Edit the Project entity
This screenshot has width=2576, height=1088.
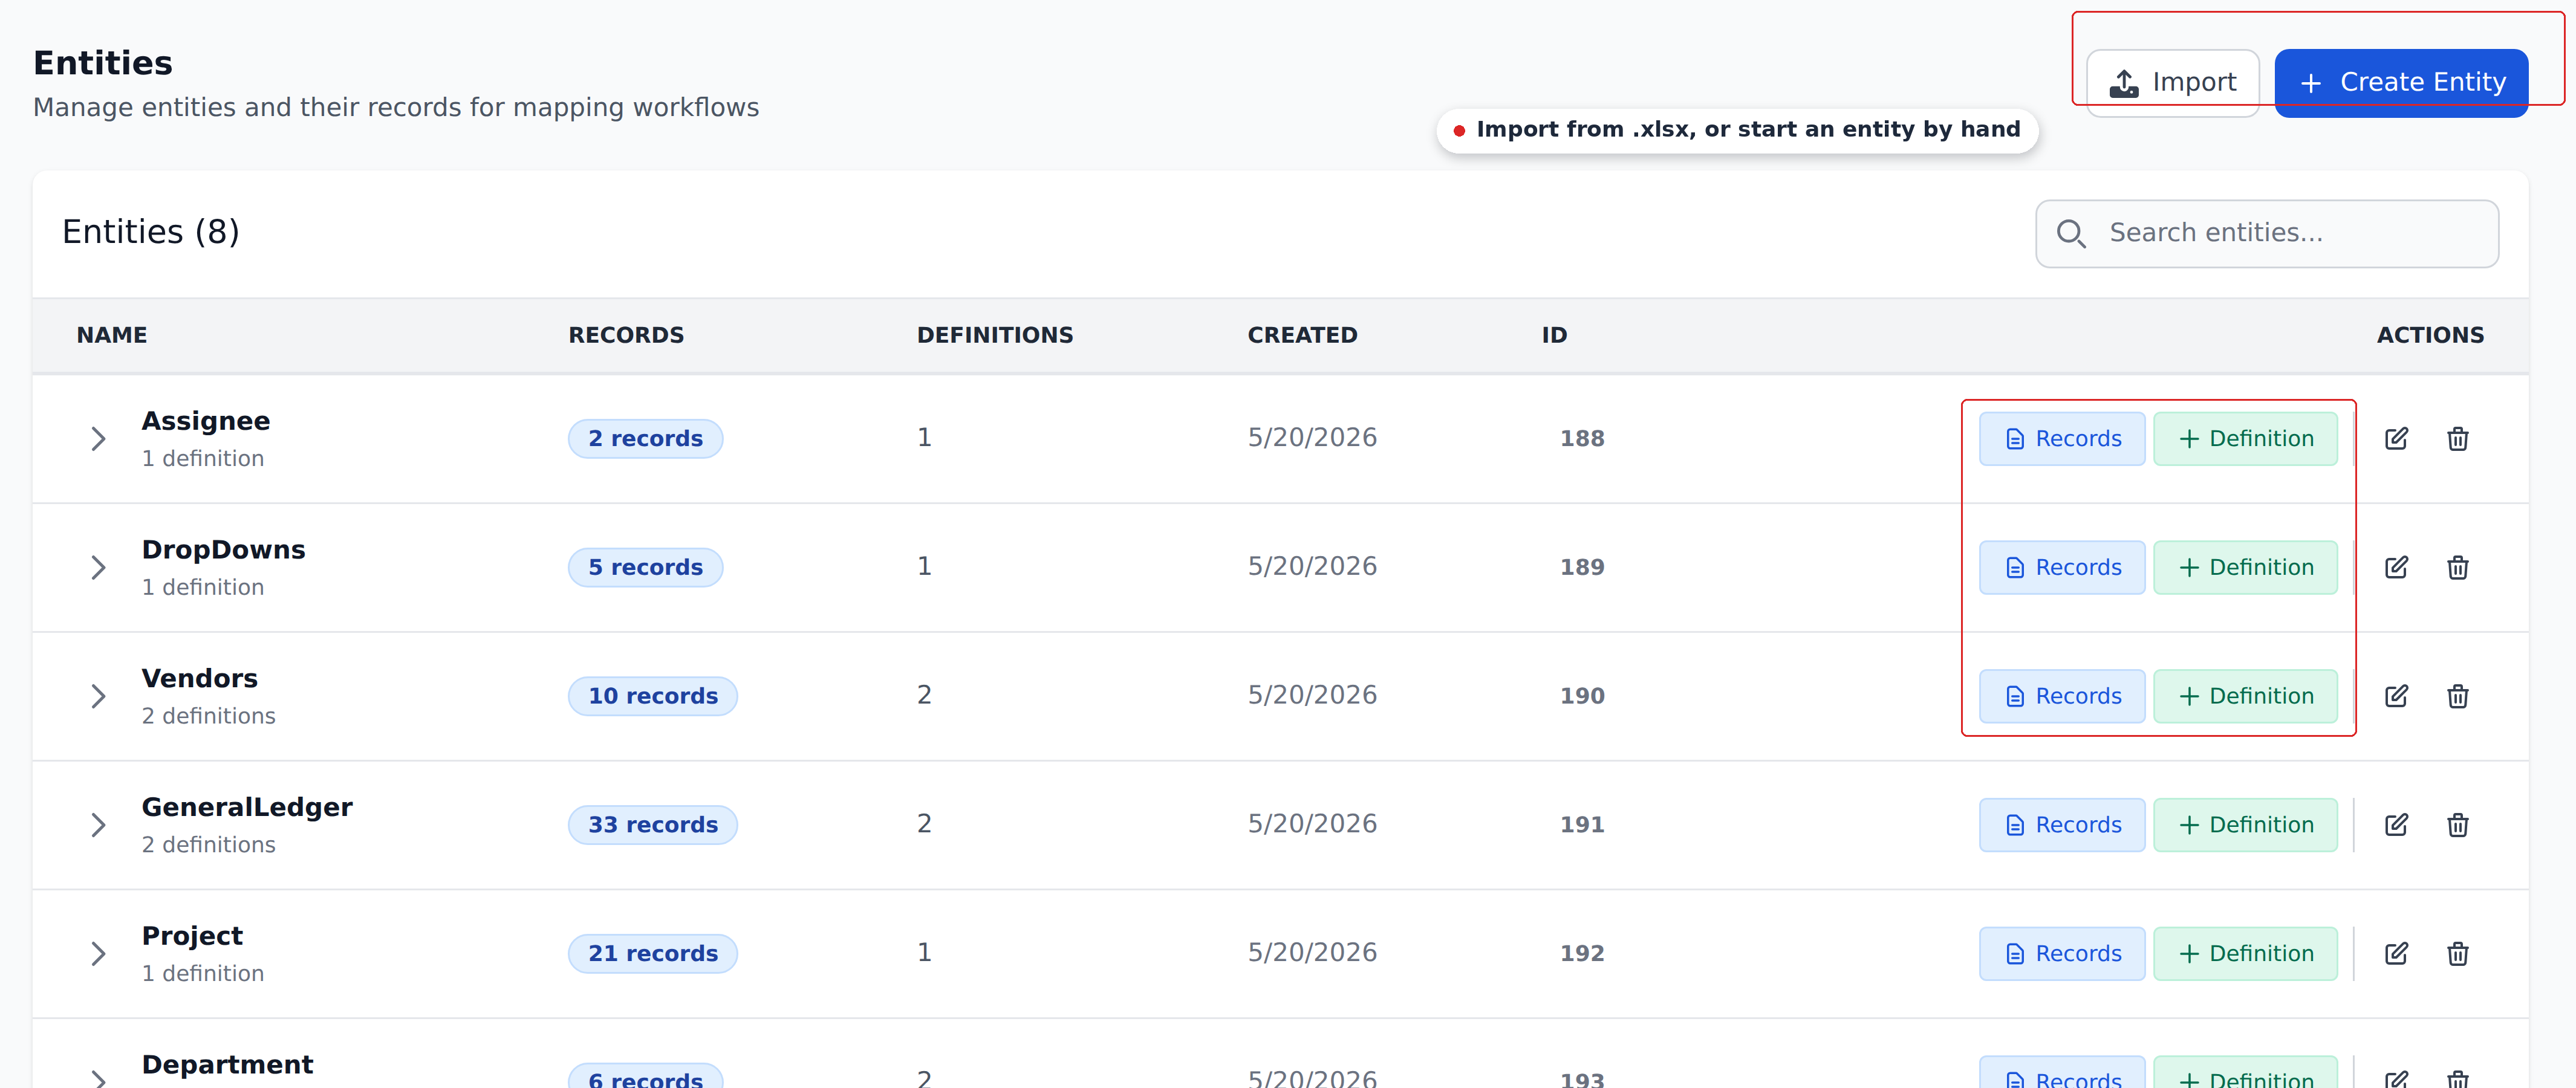point(2396,953)
